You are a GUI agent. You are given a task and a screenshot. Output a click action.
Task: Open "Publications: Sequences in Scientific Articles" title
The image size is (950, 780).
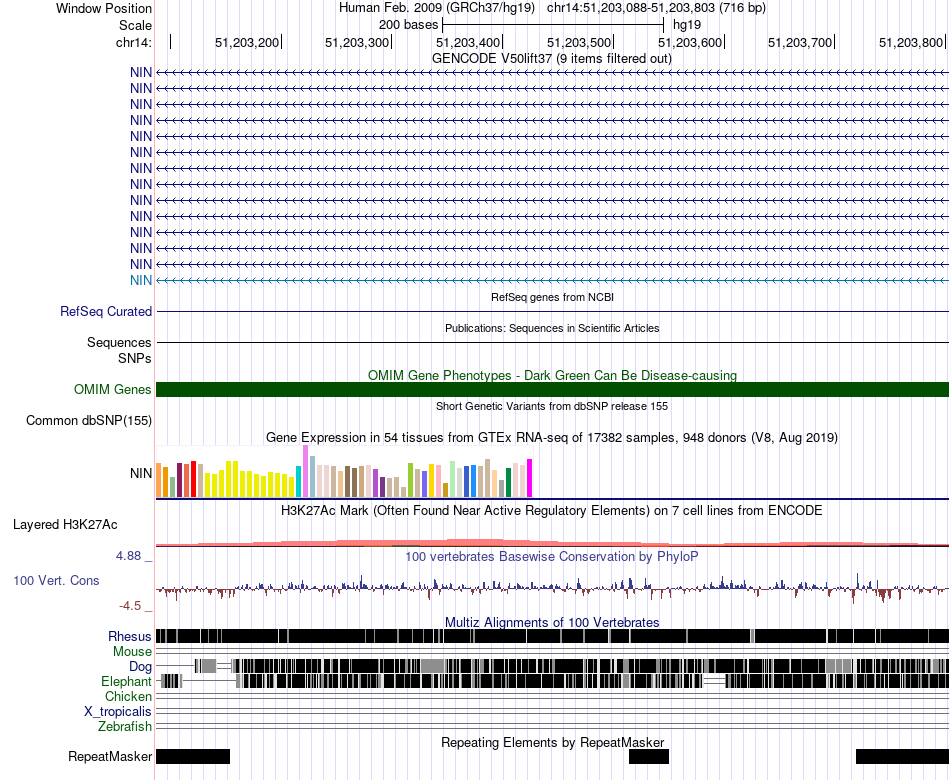click(x=552, y=328)
